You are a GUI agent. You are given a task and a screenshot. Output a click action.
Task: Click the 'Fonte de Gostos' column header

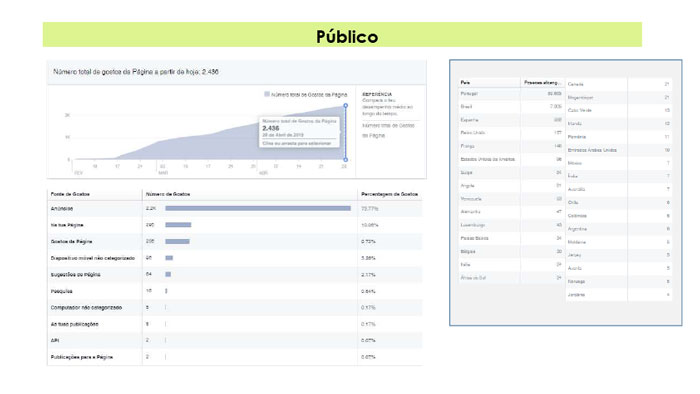[x=70, y=194]
